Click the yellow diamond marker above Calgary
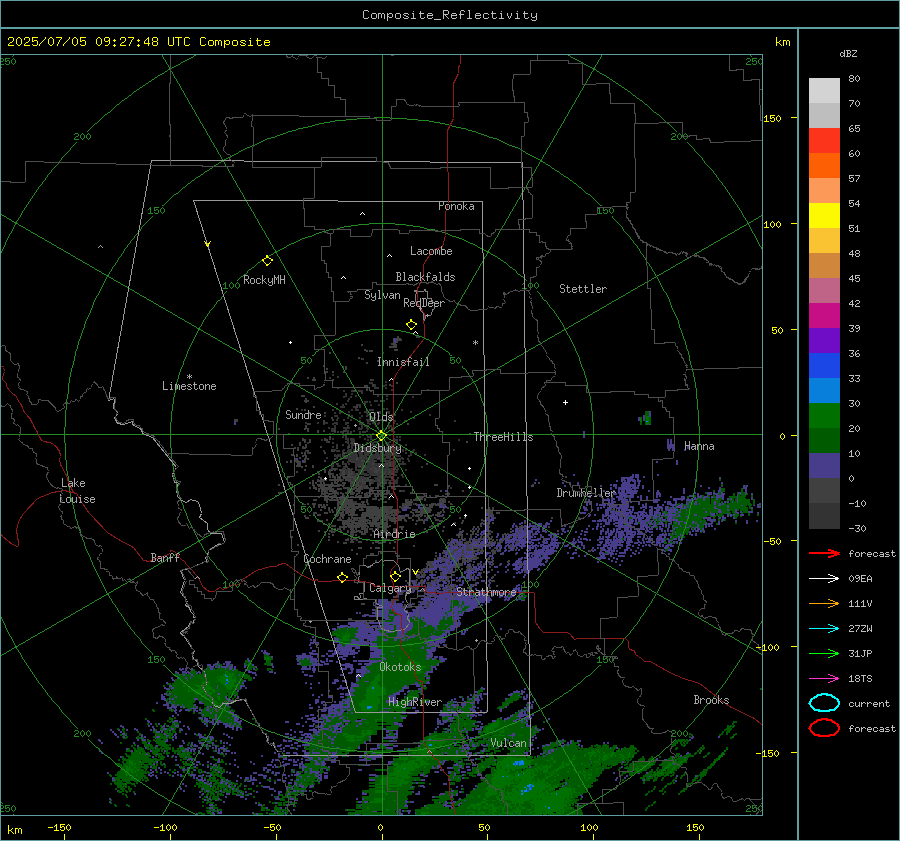900x841 pixels. (x=395, y=576)
